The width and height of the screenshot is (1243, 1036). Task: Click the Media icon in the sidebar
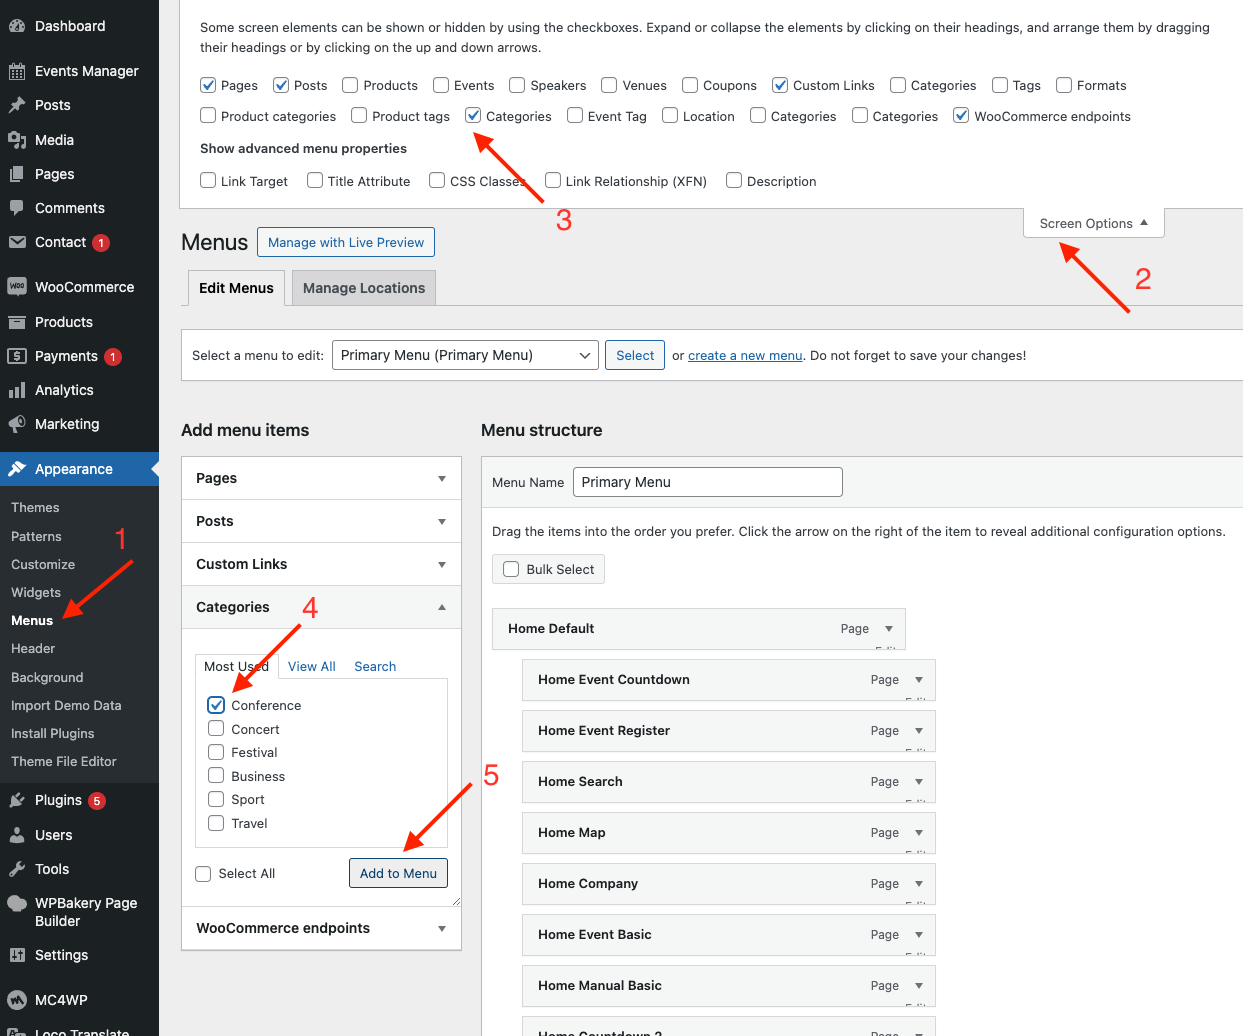[17, 140]
